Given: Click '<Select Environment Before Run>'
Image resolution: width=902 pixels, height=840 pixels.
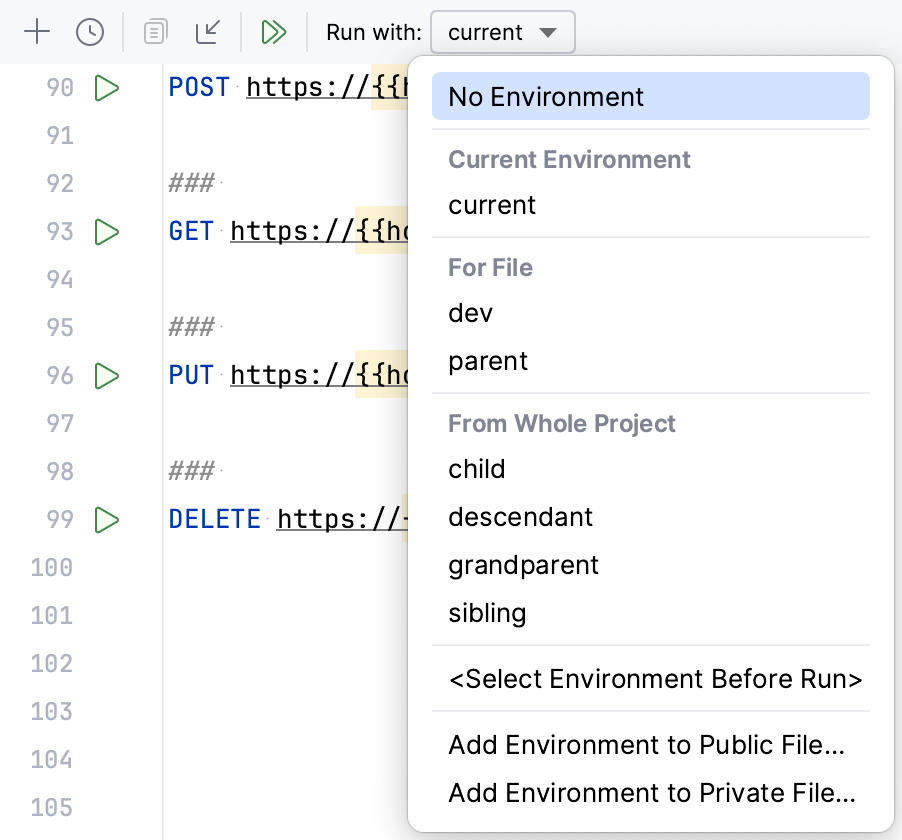Looking at the screenshot, I should [x=654, y=679].
